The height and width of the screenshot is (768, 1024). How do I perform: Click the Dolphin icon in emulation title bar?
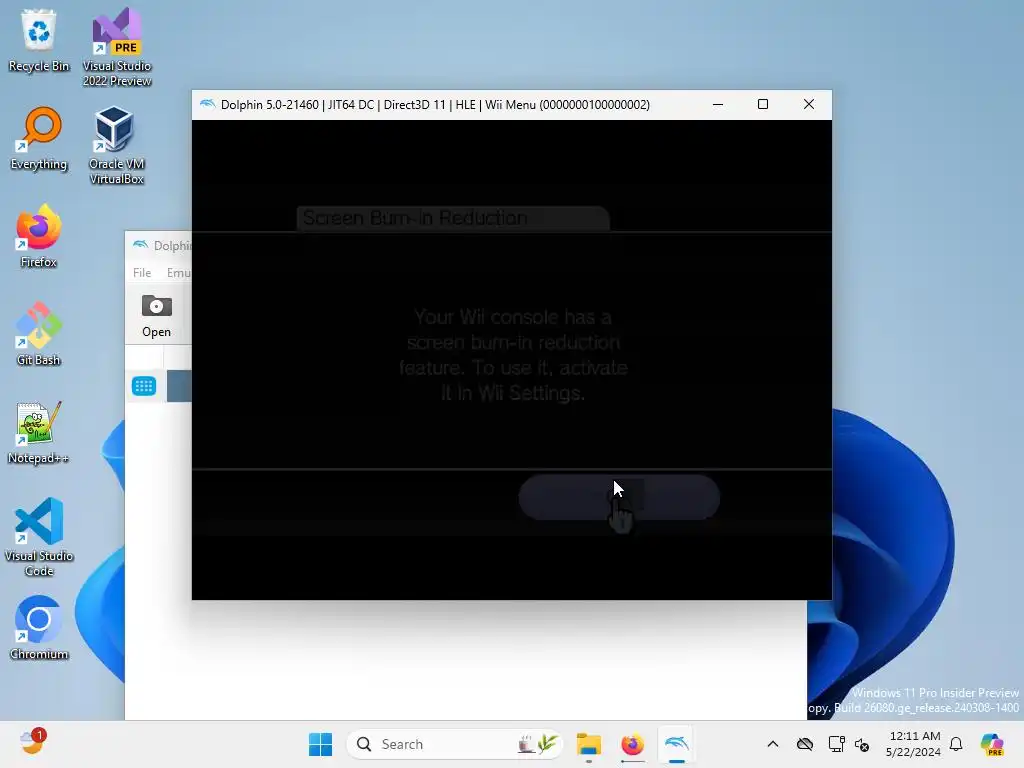tap(207, 104)
